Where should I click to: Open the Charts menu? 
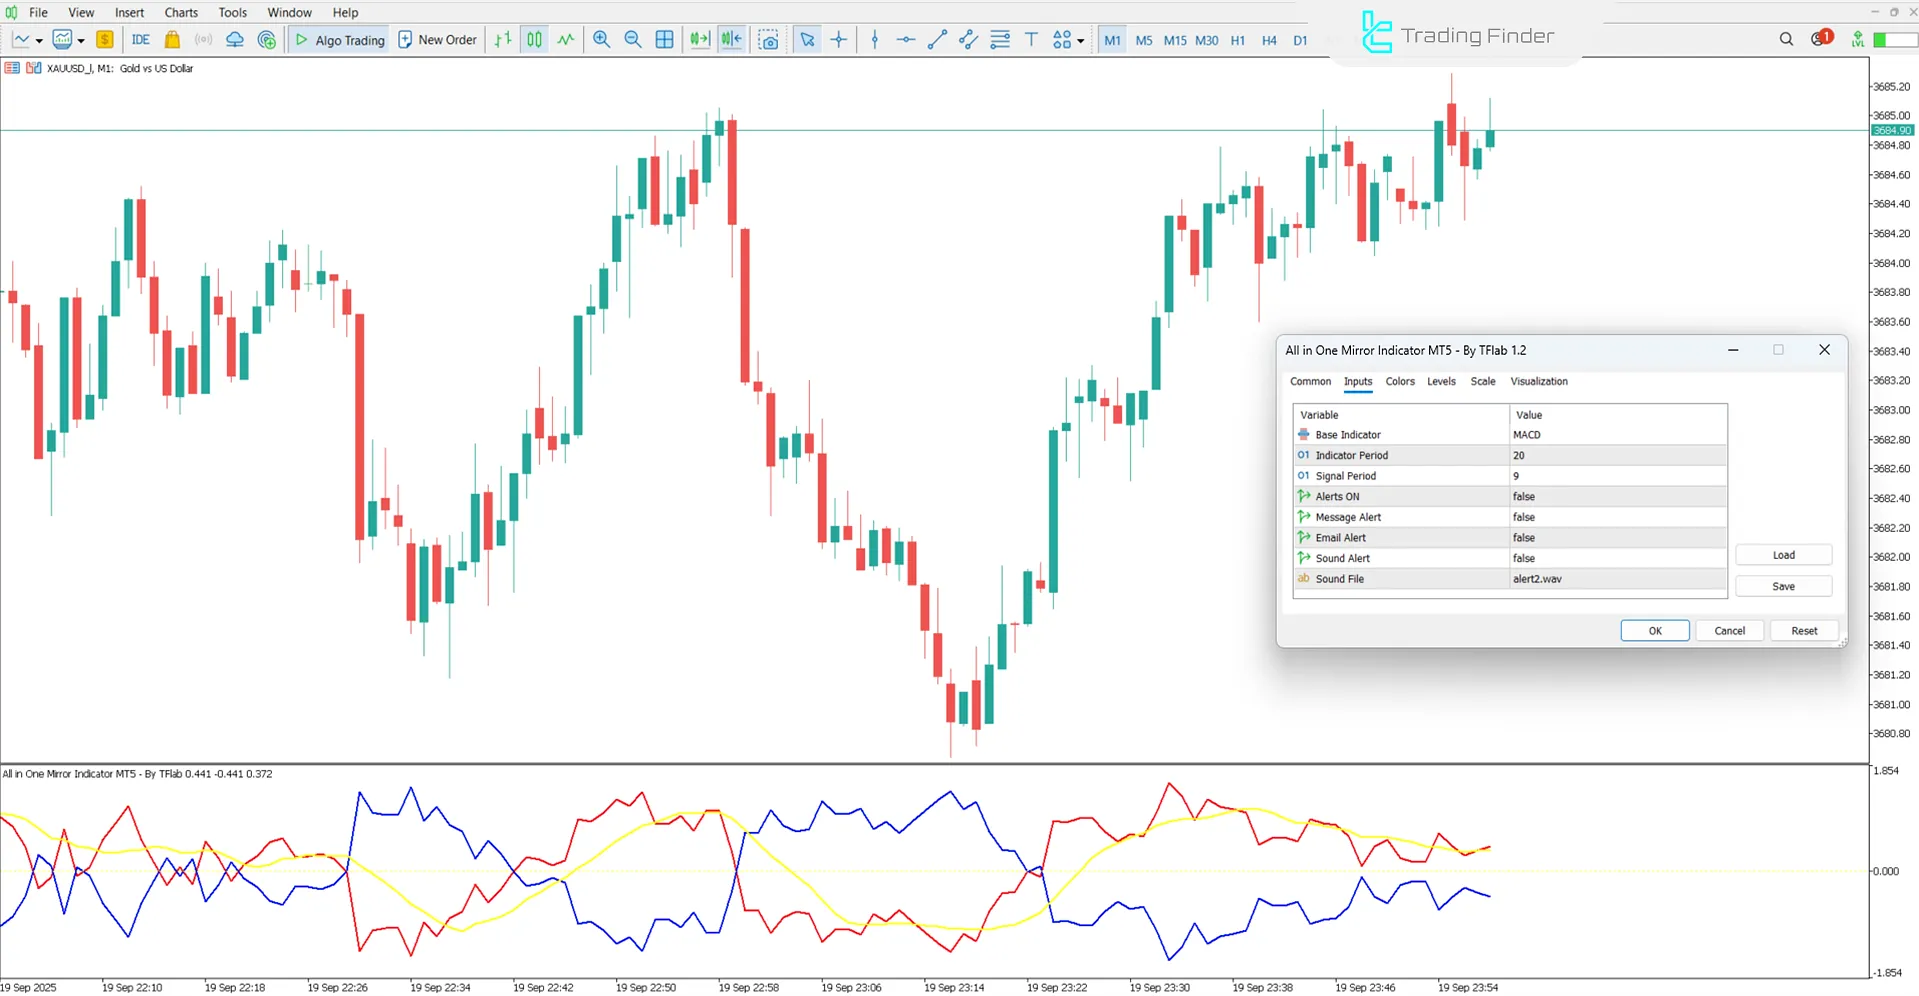click(181, 12)
